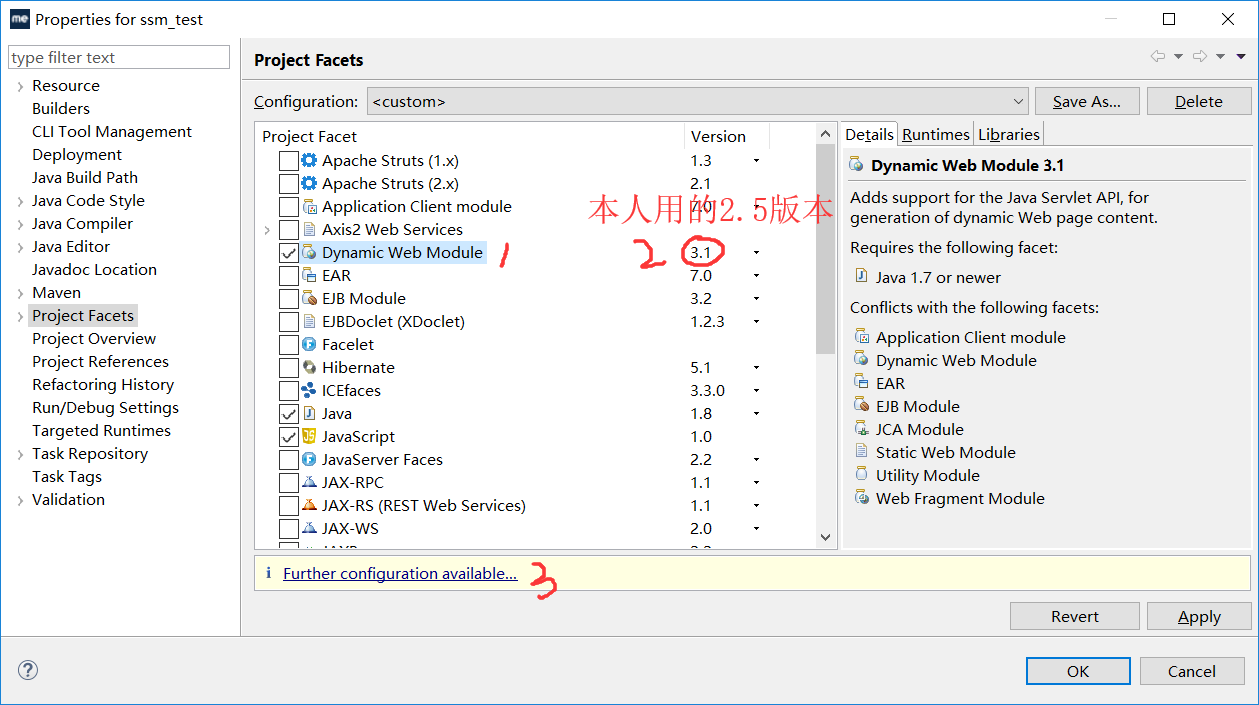Click the Project Facet column header

tap(470, 136)
